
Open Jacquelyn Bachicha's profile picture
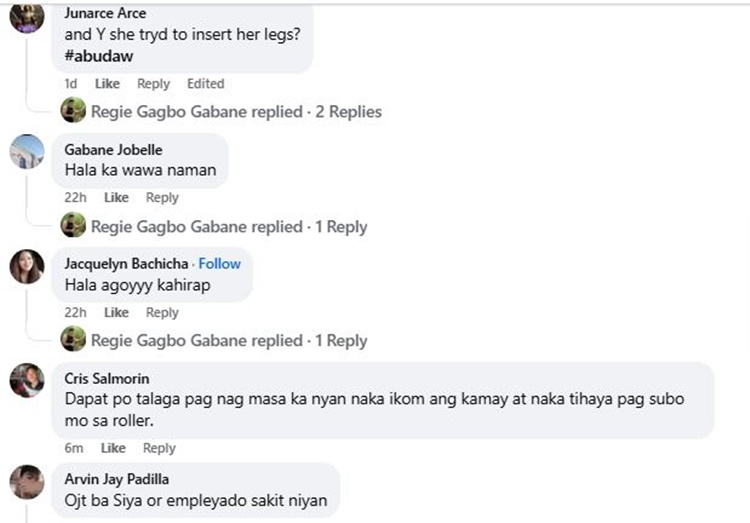coord(27,266)
